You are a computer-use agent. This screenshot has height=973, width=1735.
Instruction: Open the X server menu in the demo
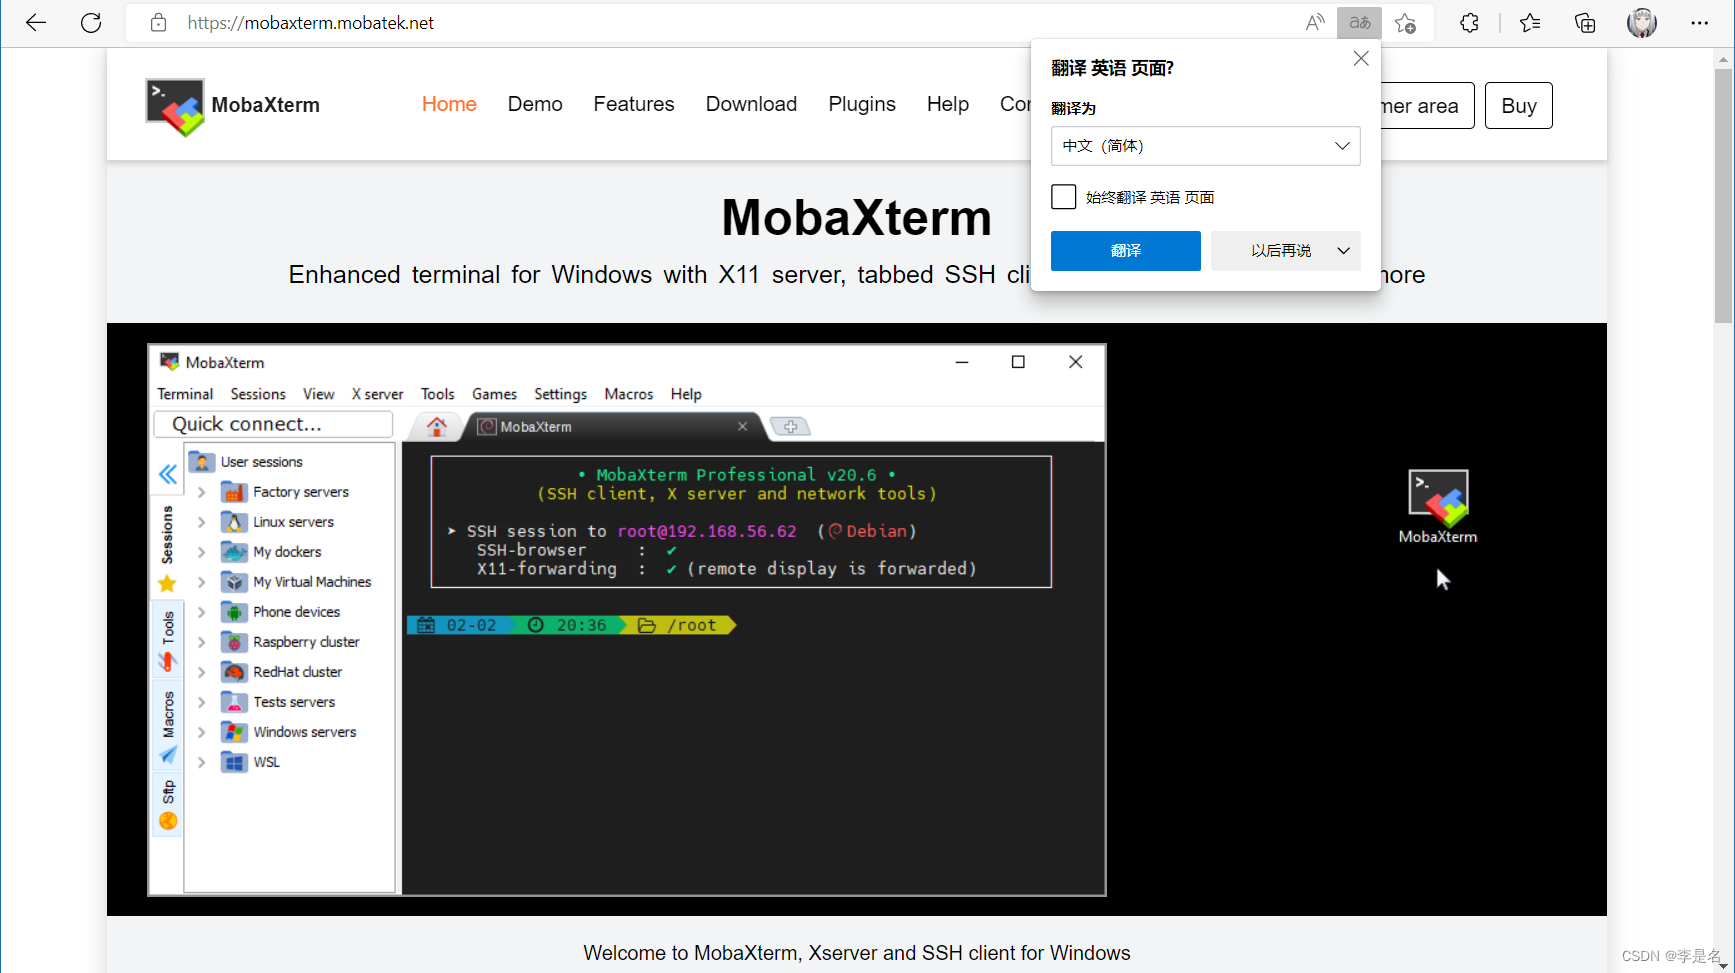377,394
